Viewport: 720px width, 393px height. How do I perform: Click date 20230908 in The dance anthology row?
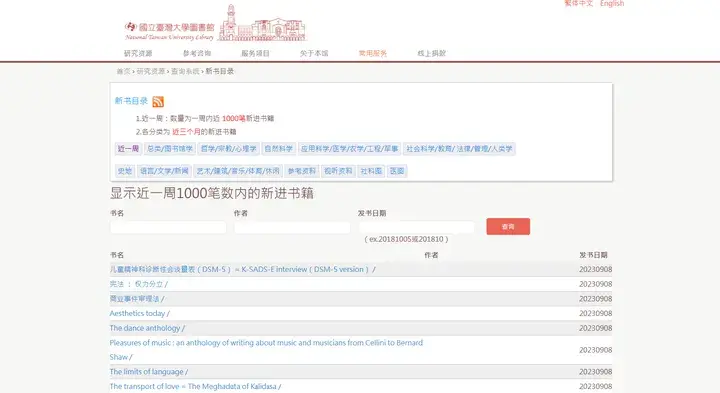click(595, 328)
